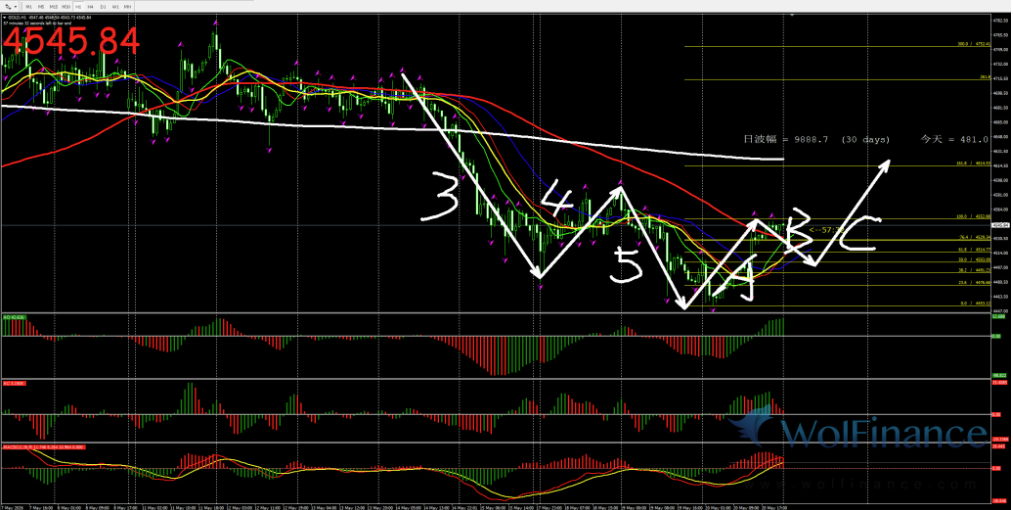Screen dimensions: 1013x510
Task: Toggle the active H1 timeframe button
Action: [x=78, y=6]
